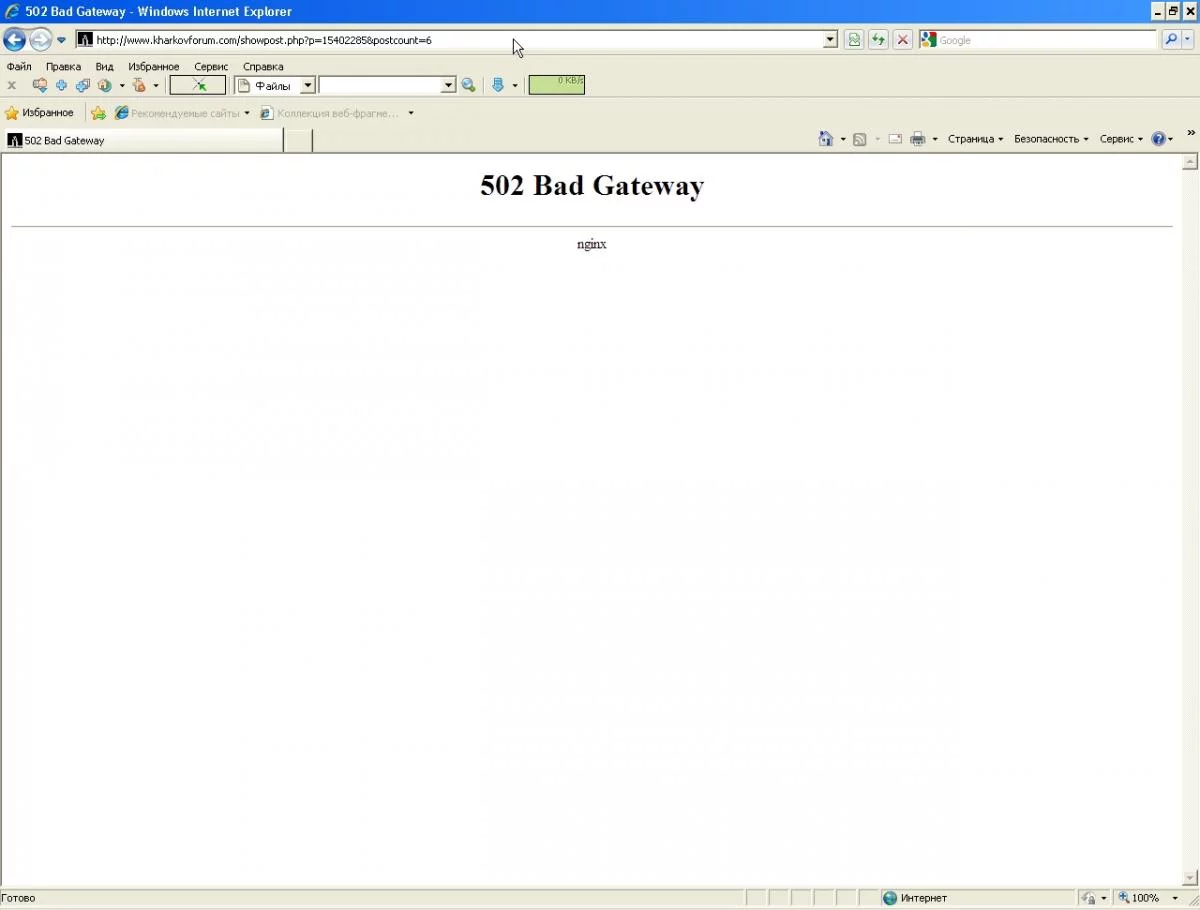Viewport: 1200px width, 910px height.
Task: Click the green arrow drop target button
Action: coord(198,86)
